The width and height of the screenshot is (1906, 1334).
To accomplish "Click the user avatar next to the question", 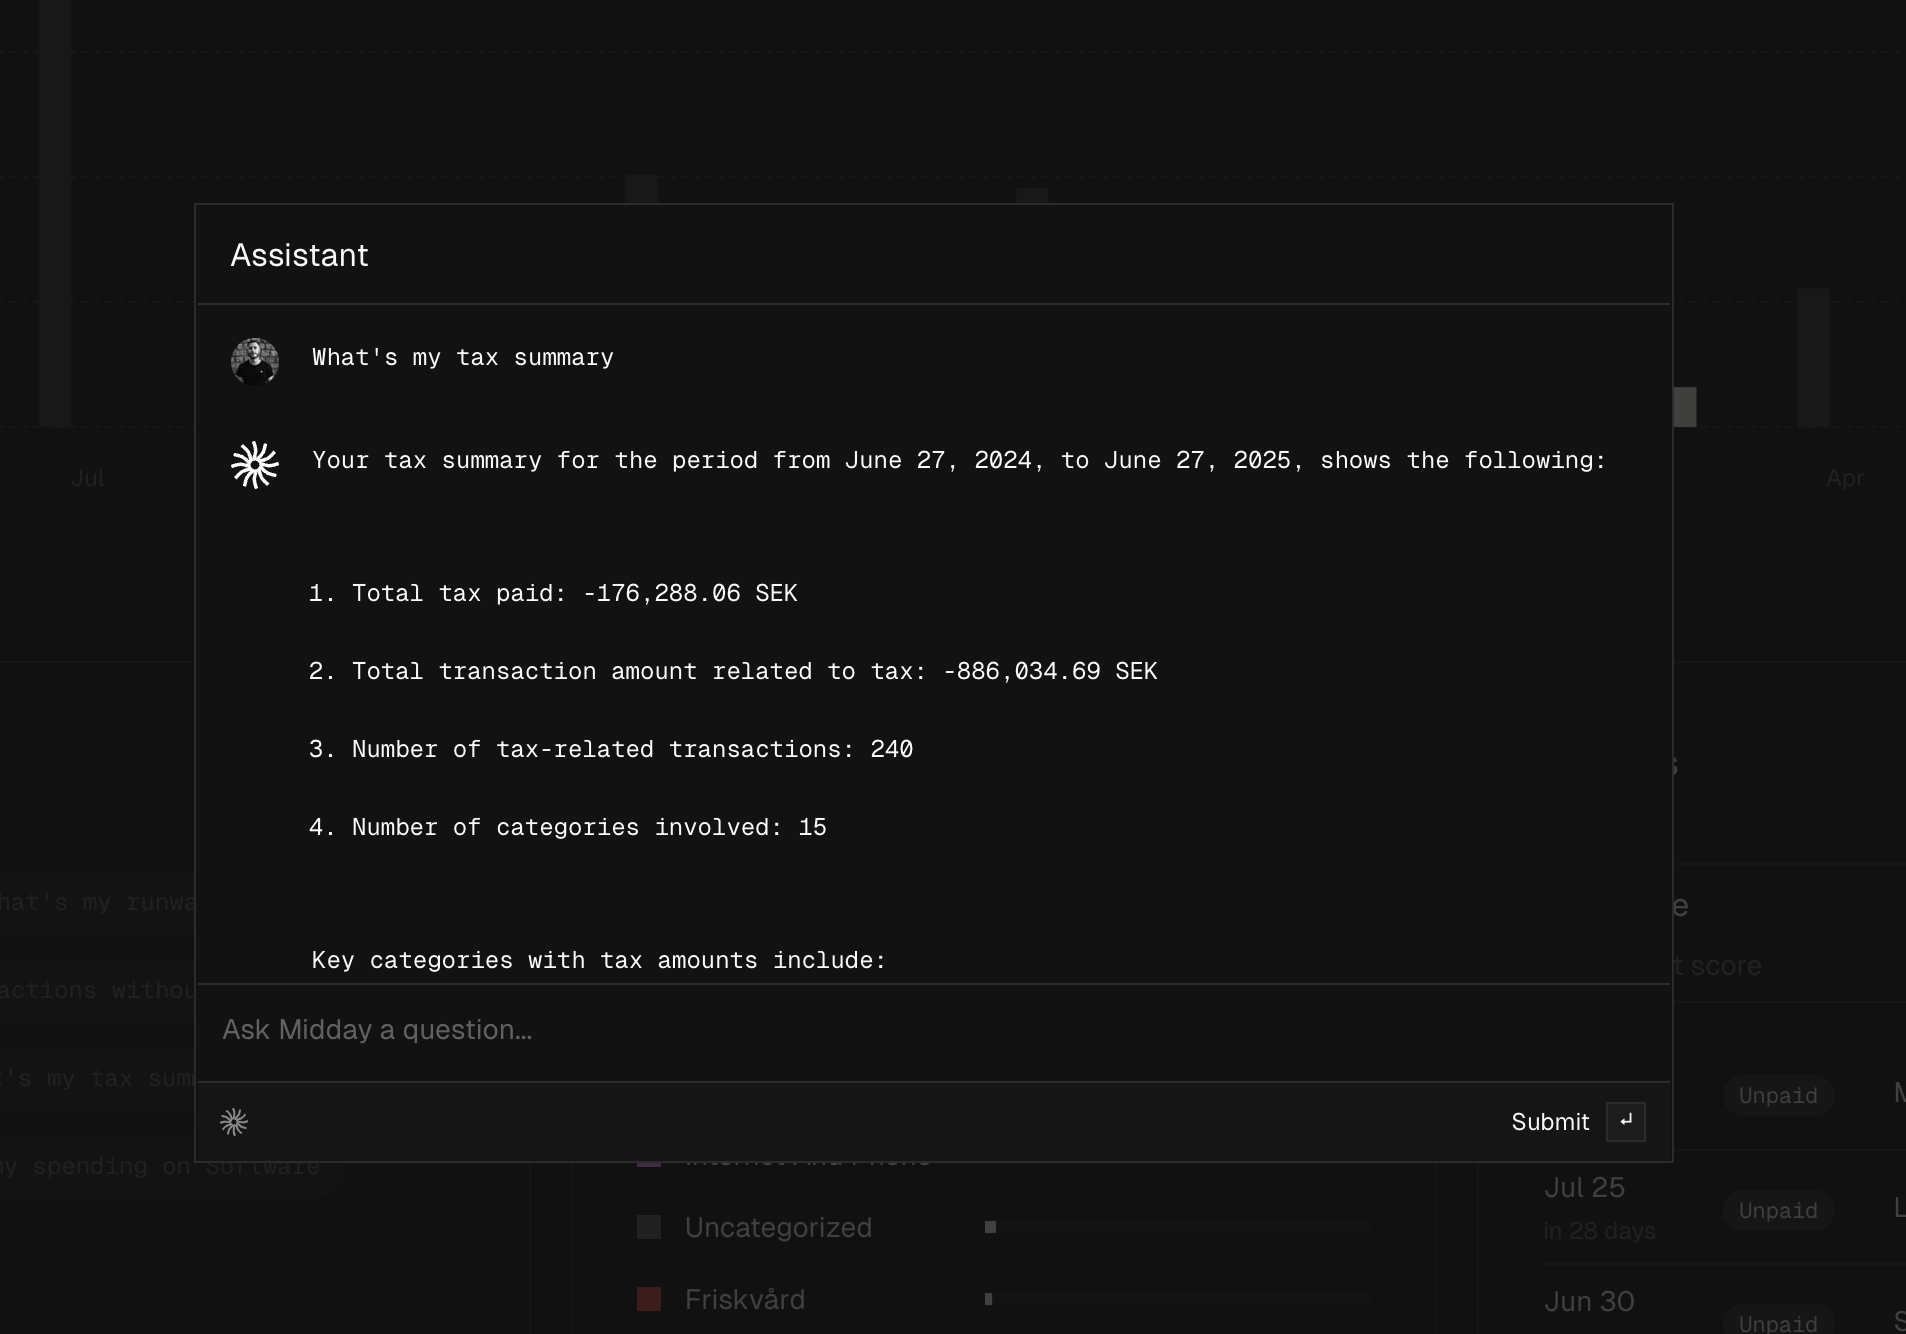I will tap(254, 361).
